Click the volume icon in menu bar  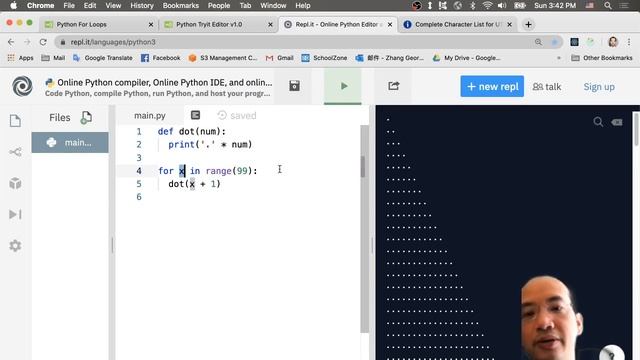point(502,6)
